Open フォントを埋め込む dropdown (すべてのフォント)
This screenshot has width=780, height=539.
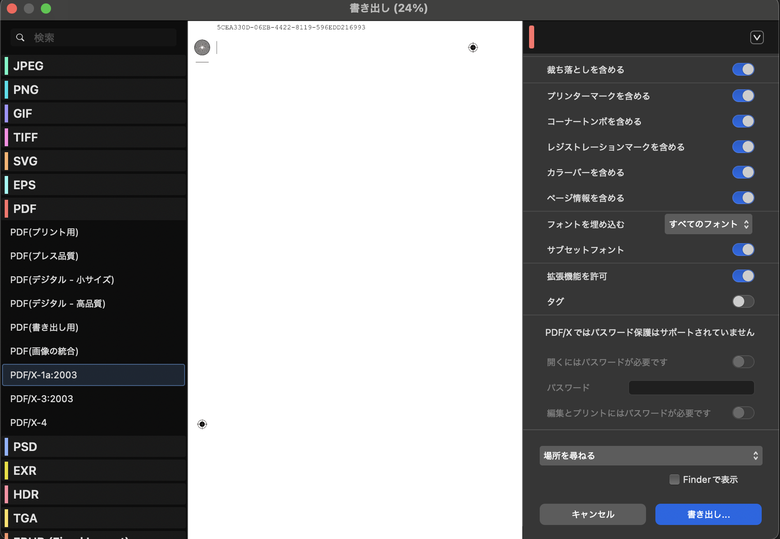click(x=708, y=224)
